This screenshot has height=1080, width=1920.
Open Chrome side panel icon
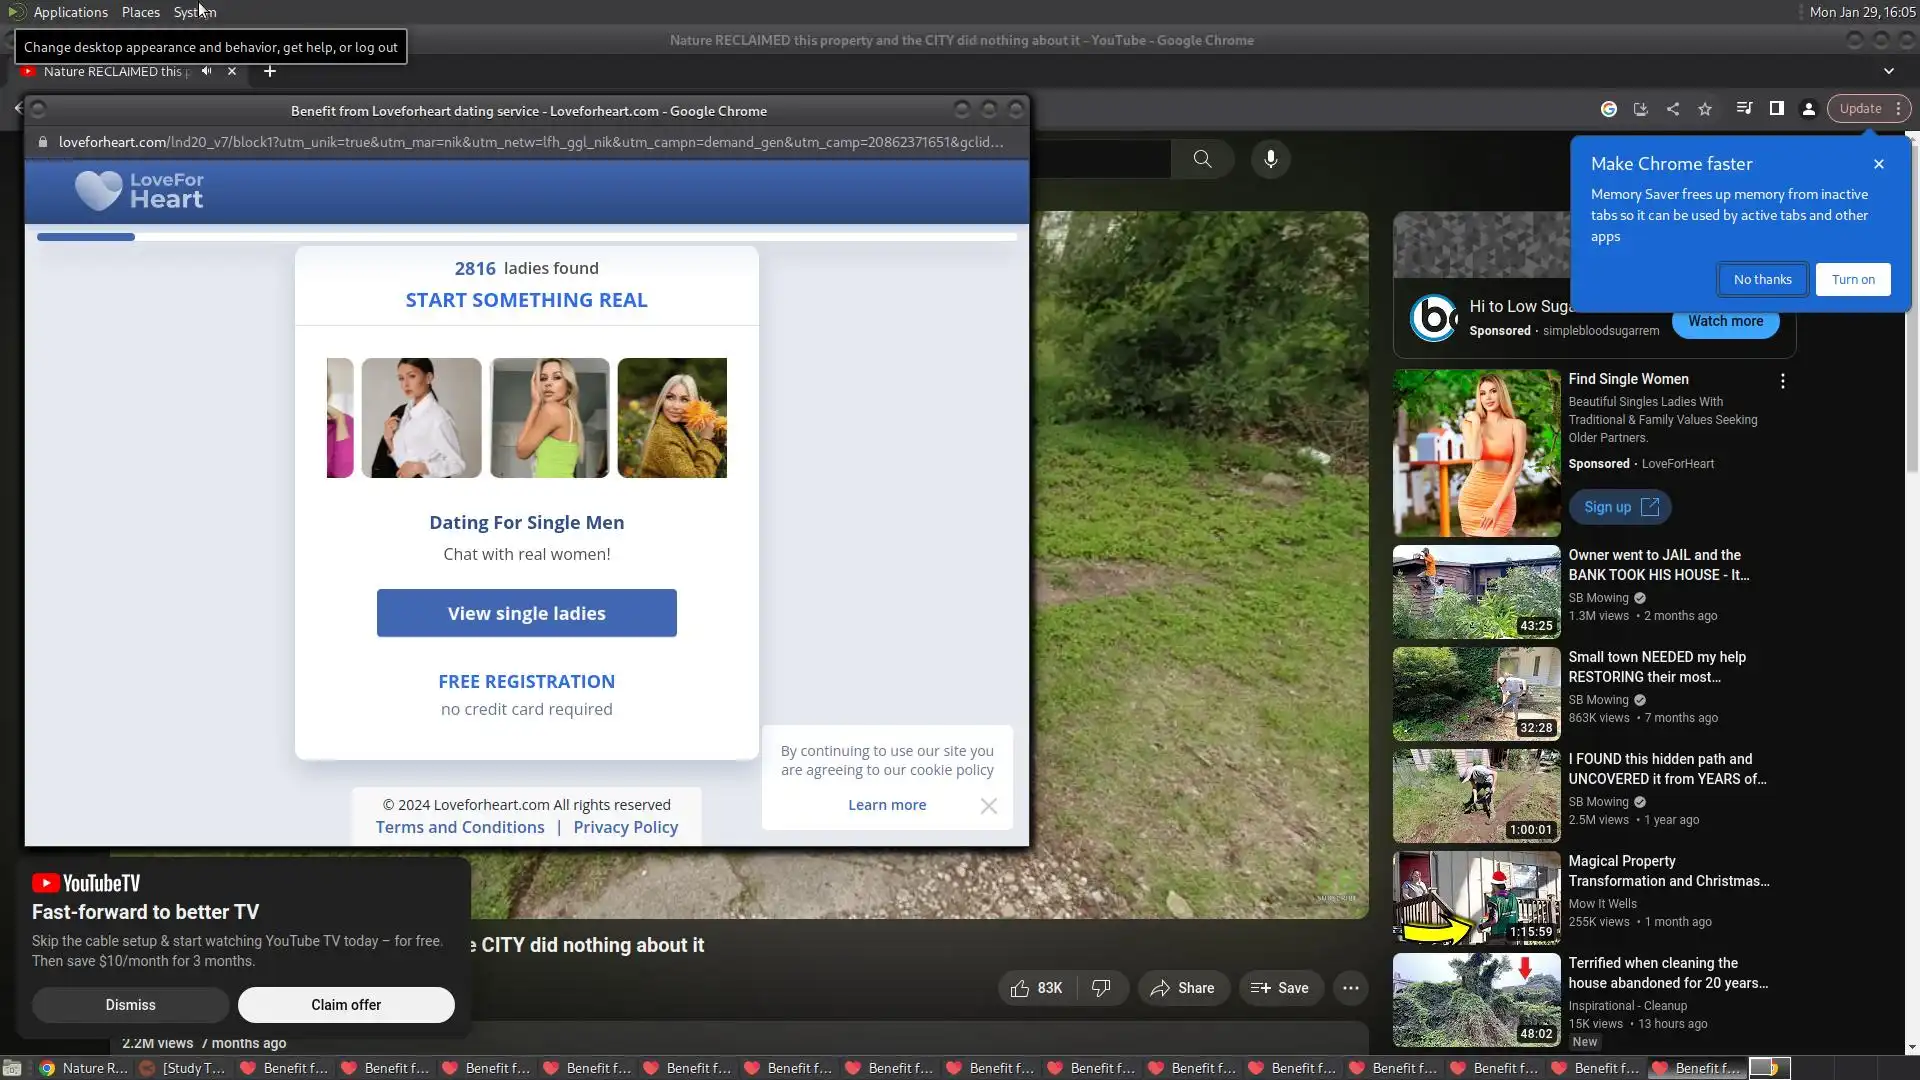pos(1777,109)
